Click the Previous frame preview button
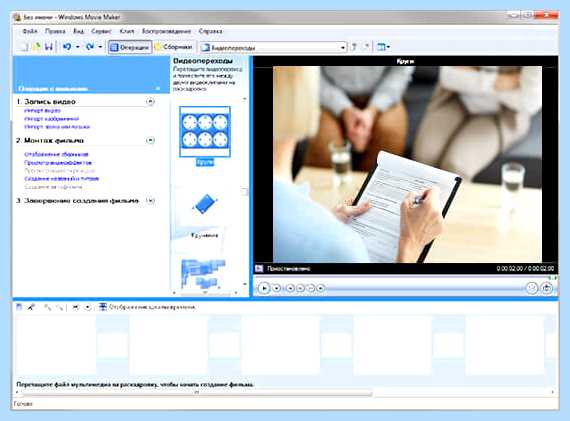 coord(300,288)
